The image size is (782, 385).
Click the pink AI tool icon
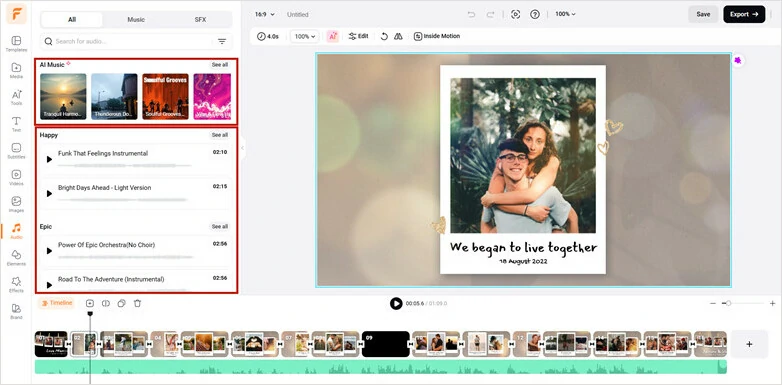pos(333,36)
